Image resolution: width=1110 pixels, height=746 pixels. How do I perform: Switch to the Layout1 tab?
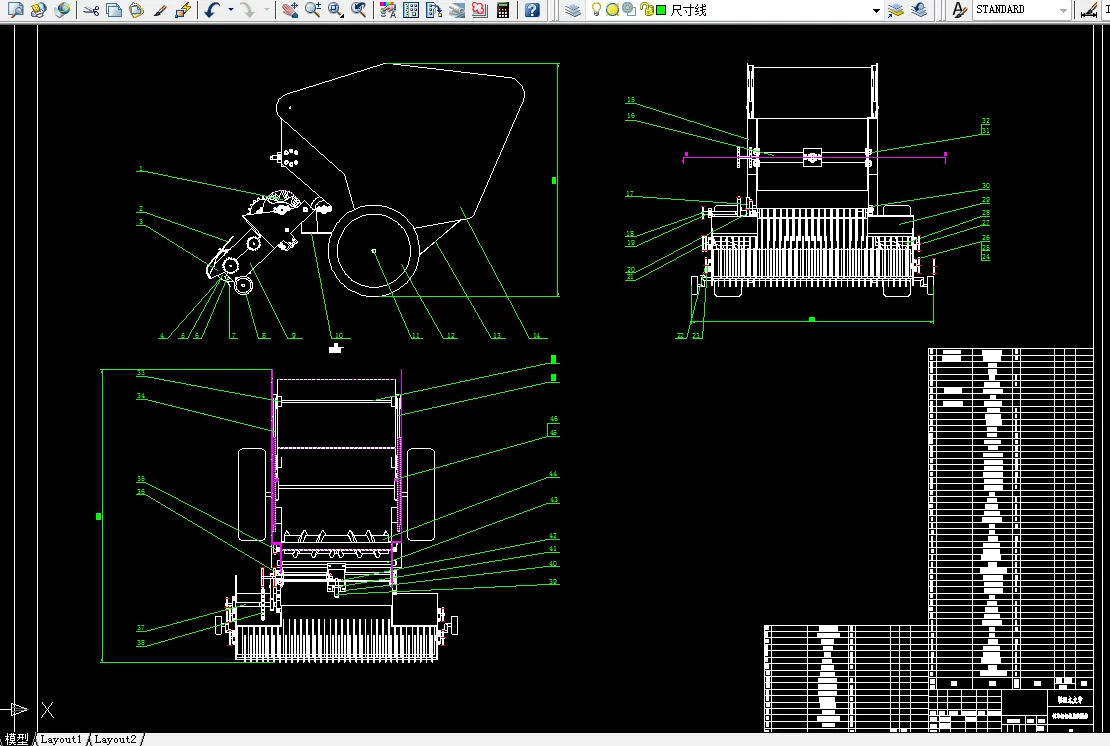(61, 739)
